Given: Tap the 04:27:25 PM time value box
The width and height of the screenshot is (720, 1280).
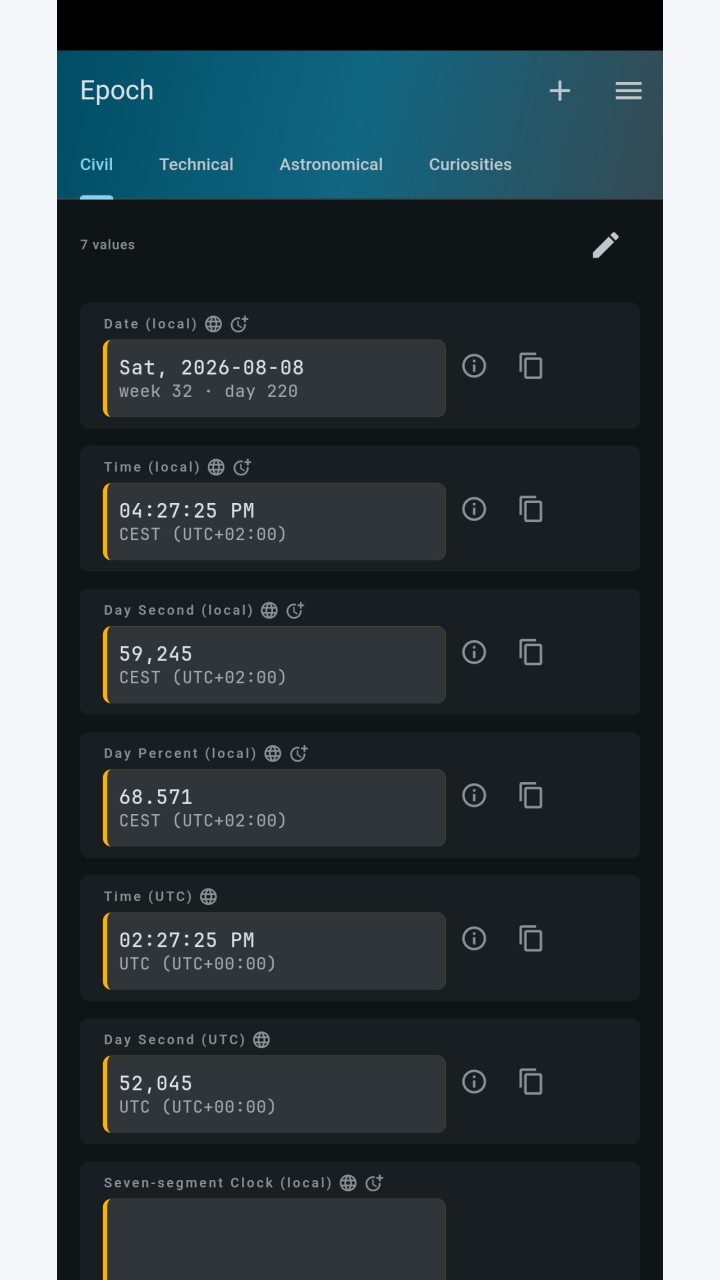Looking at the screenshot, I should tap(275, 521).
